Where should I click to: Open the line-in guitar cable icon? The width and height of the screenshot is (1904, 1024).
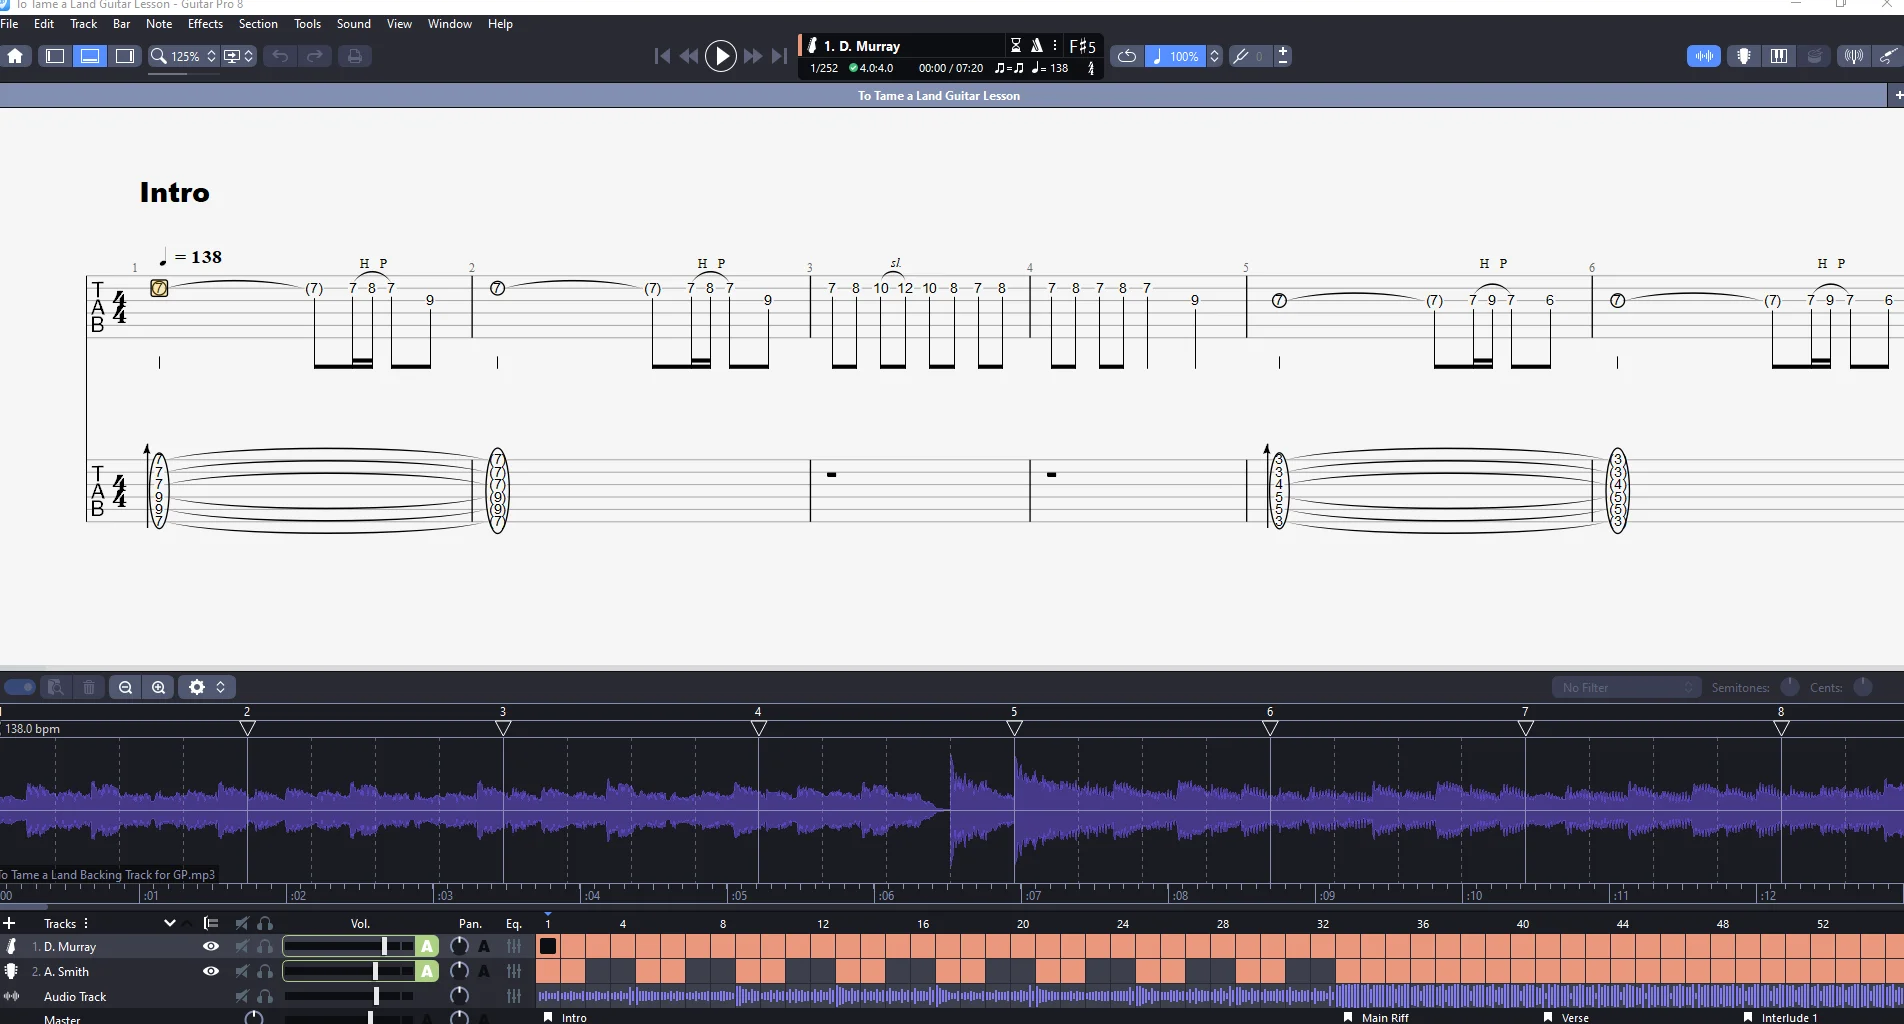point(1888,56)
